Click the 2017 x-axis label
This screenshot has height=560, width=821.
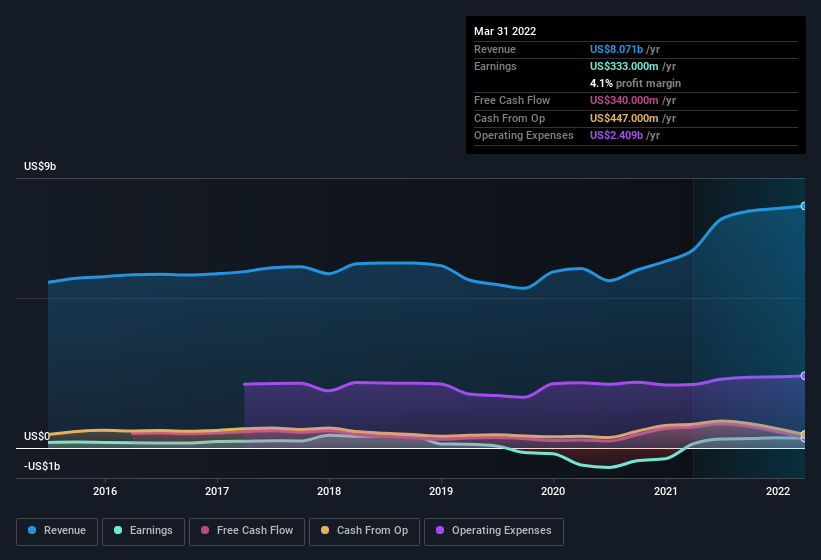(x=217, y=491)
